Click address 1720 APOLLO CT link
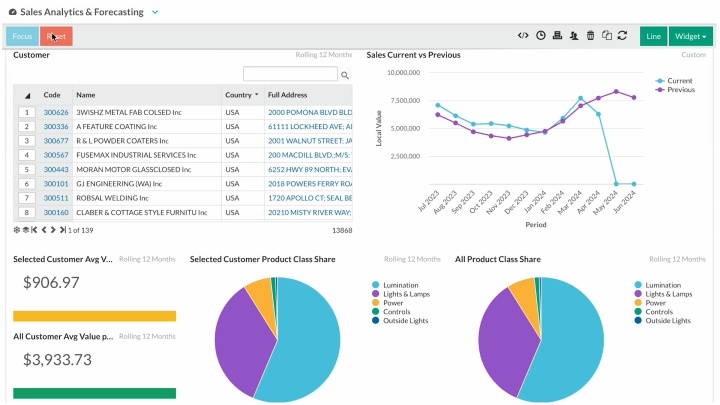This screenshot has height=405, width=720. [310, 198]
